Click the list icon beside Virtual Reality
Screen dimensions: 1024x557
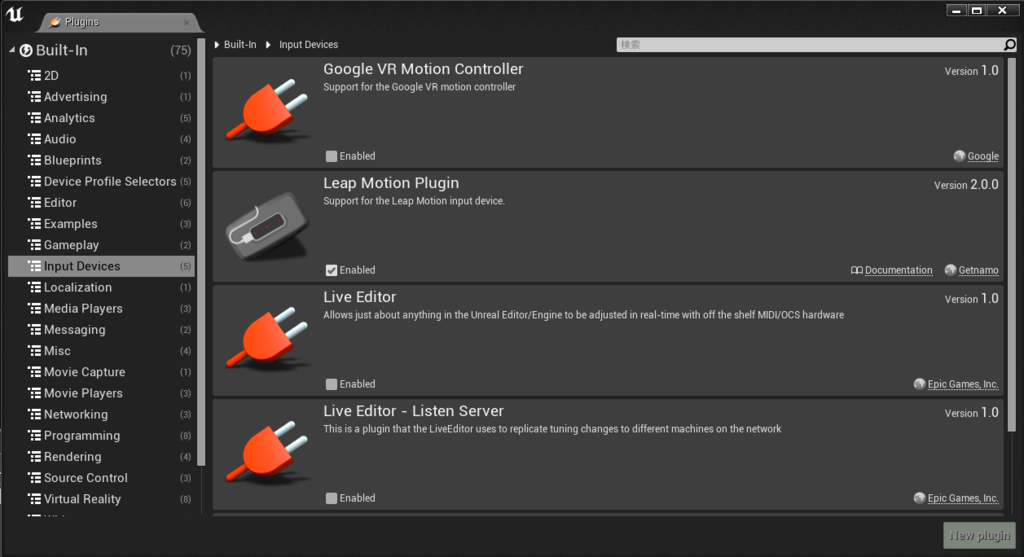35,500
